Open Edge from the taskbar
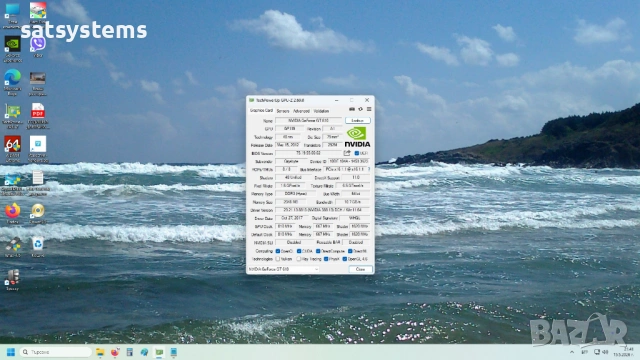Image resolution: width=640 pixels, height=360 pixels. tap(144, 352)
